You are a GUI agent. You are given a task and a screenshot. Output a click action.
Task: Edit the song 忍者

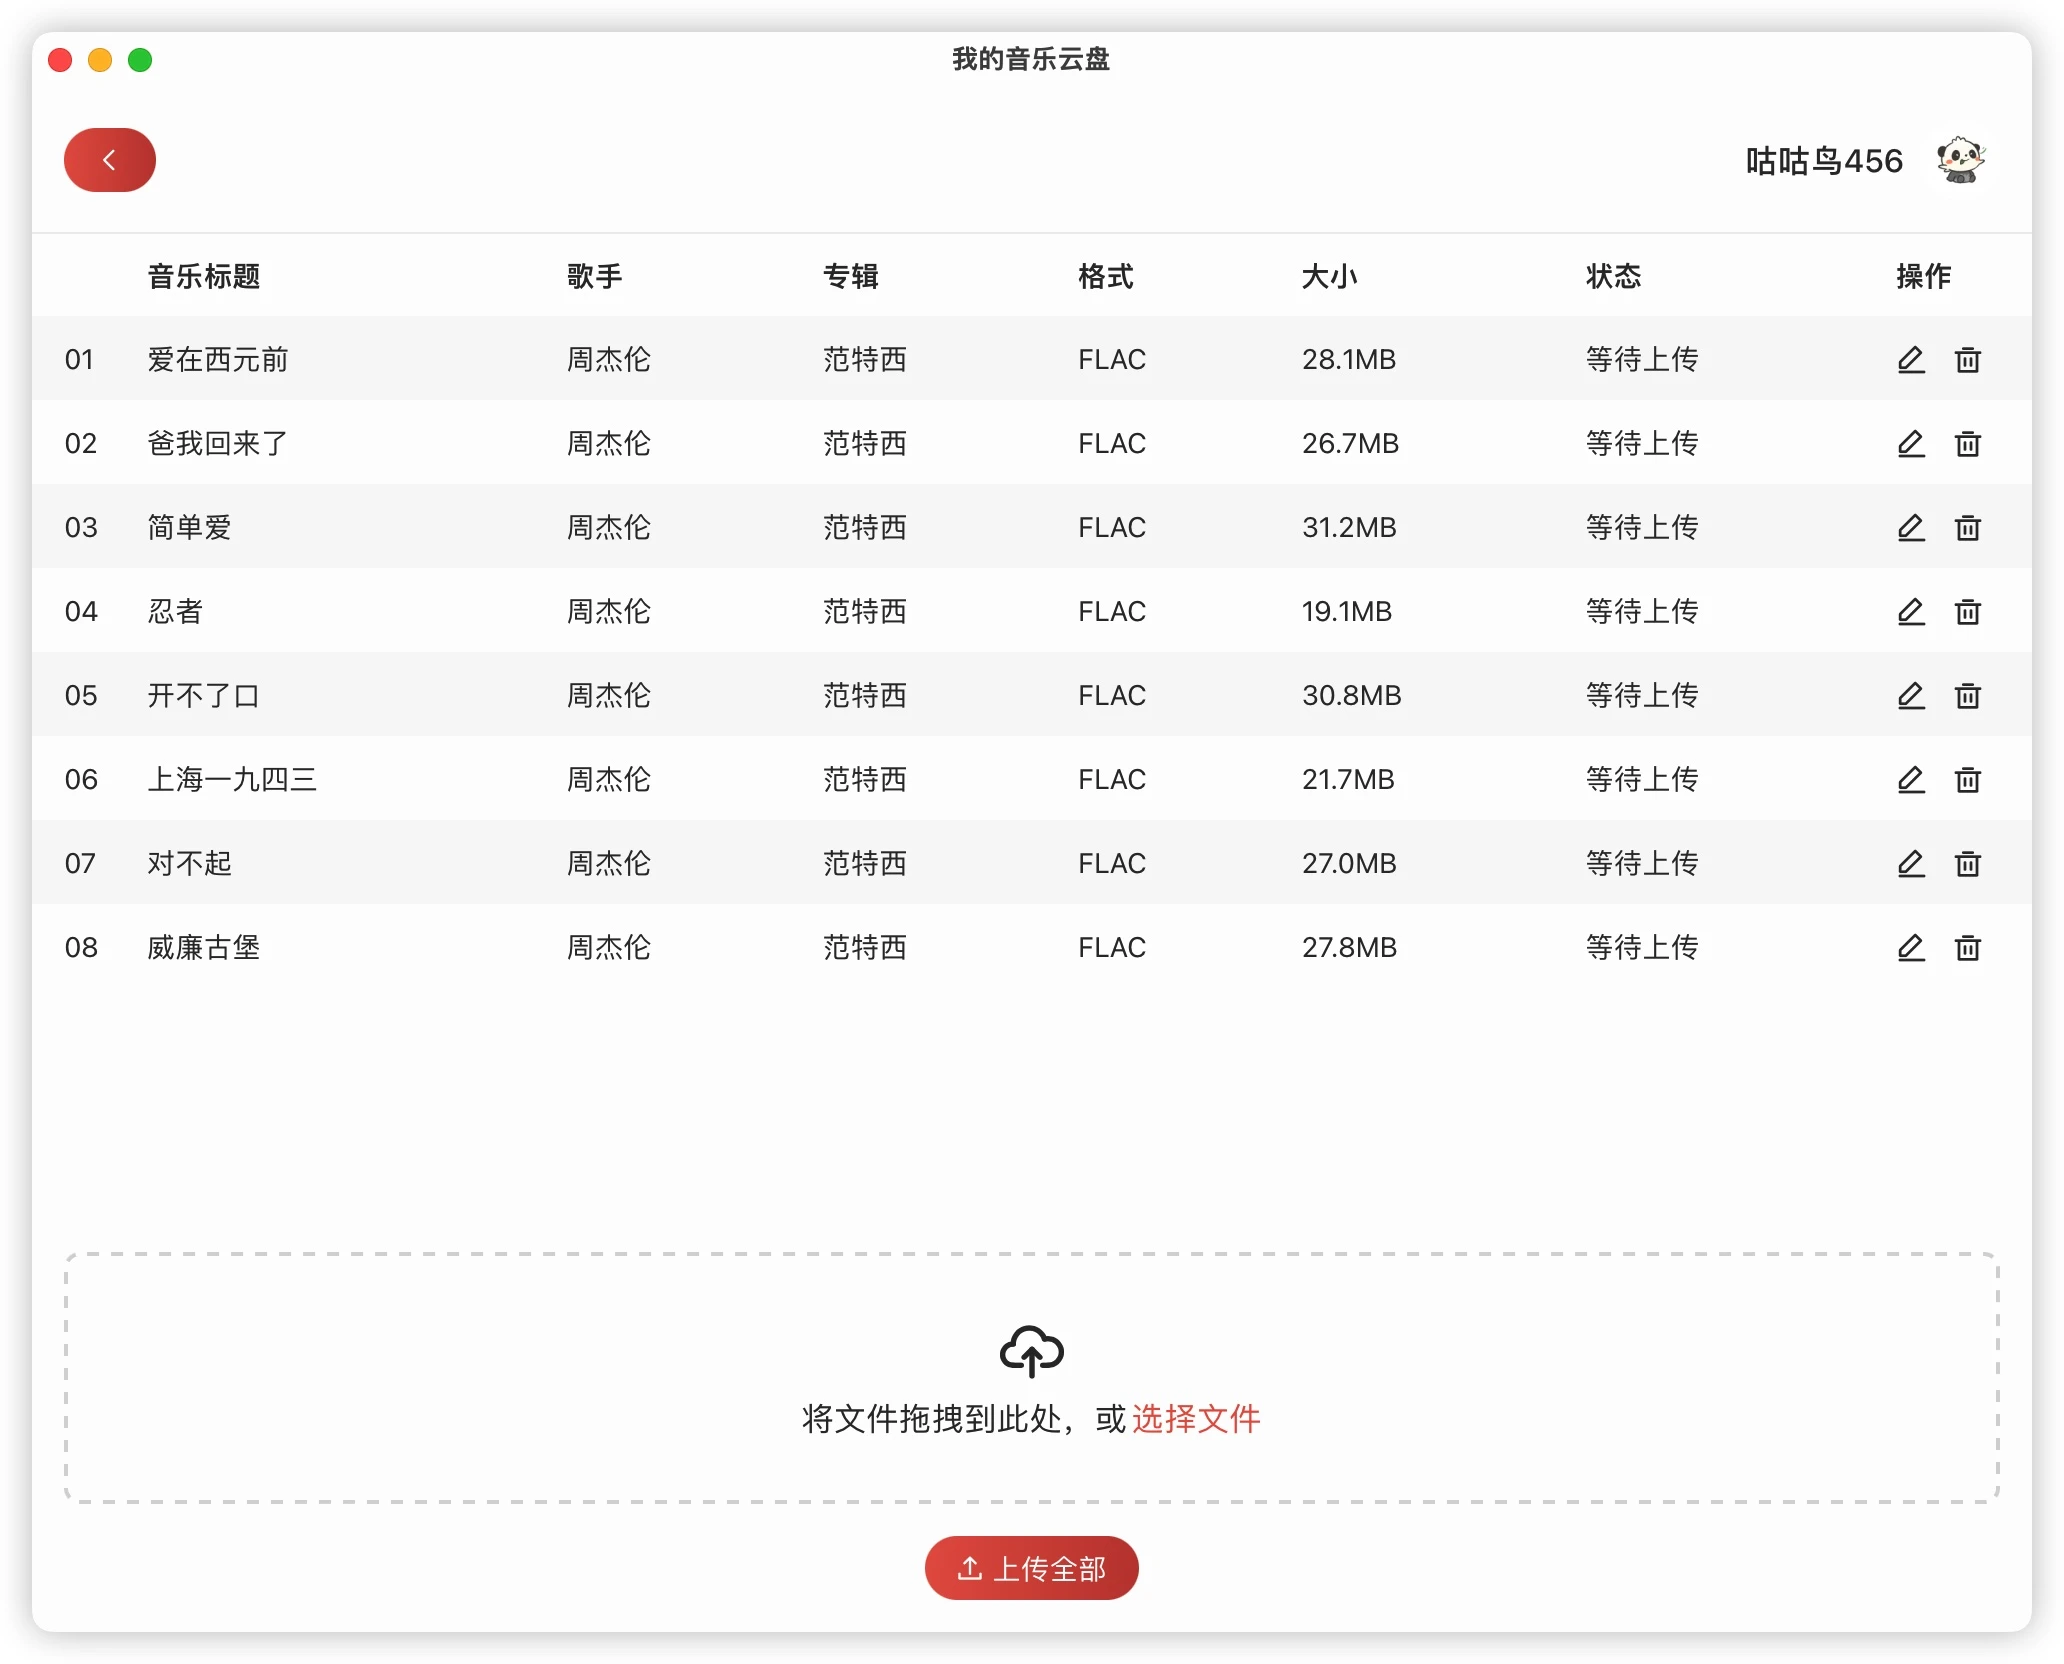(1911, 611)
